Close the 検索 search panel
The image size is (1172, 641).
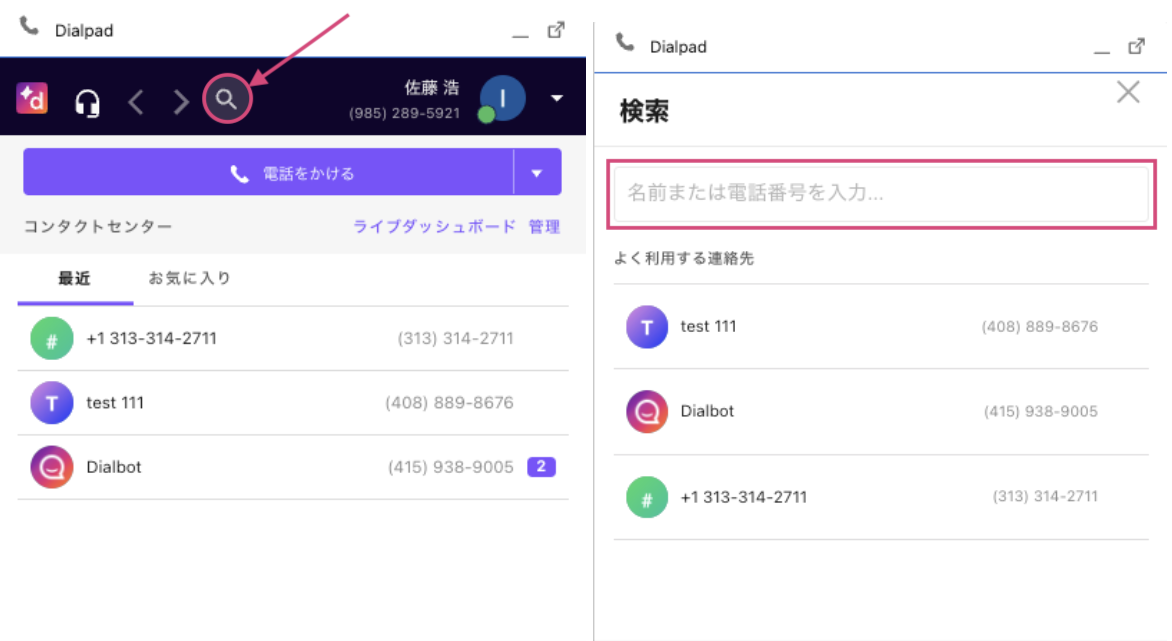(x=1128, y=93)
